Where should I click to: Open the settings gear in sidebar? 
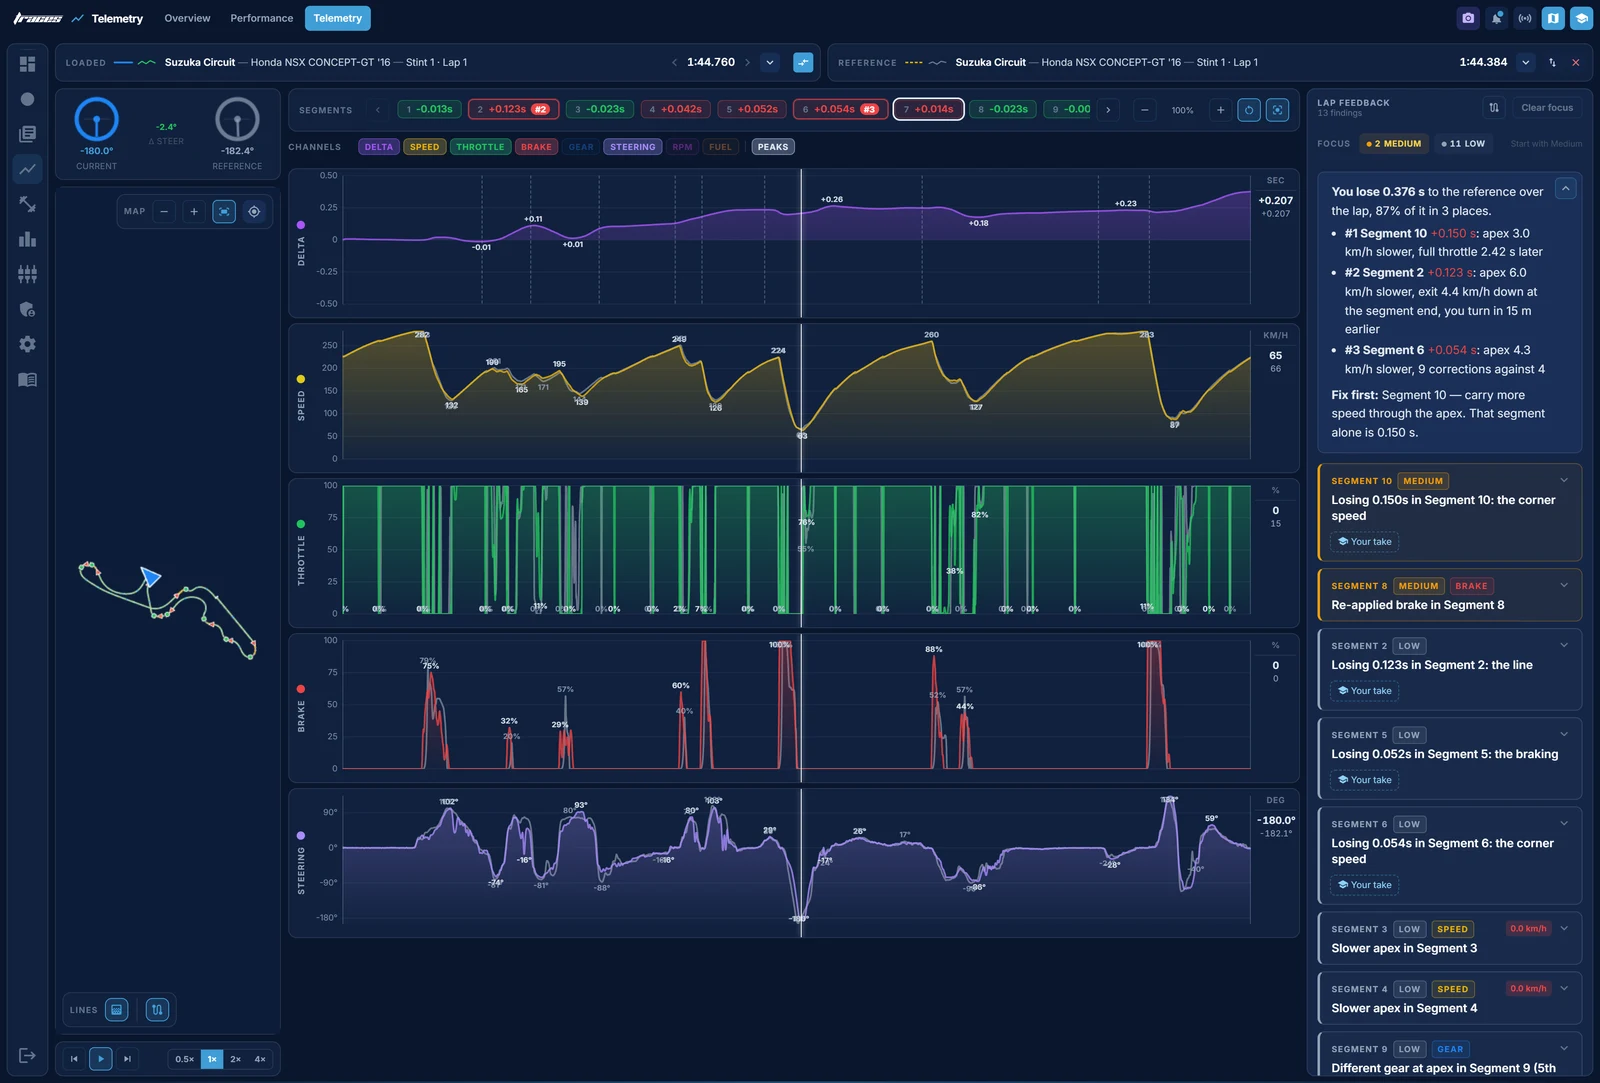27,344
